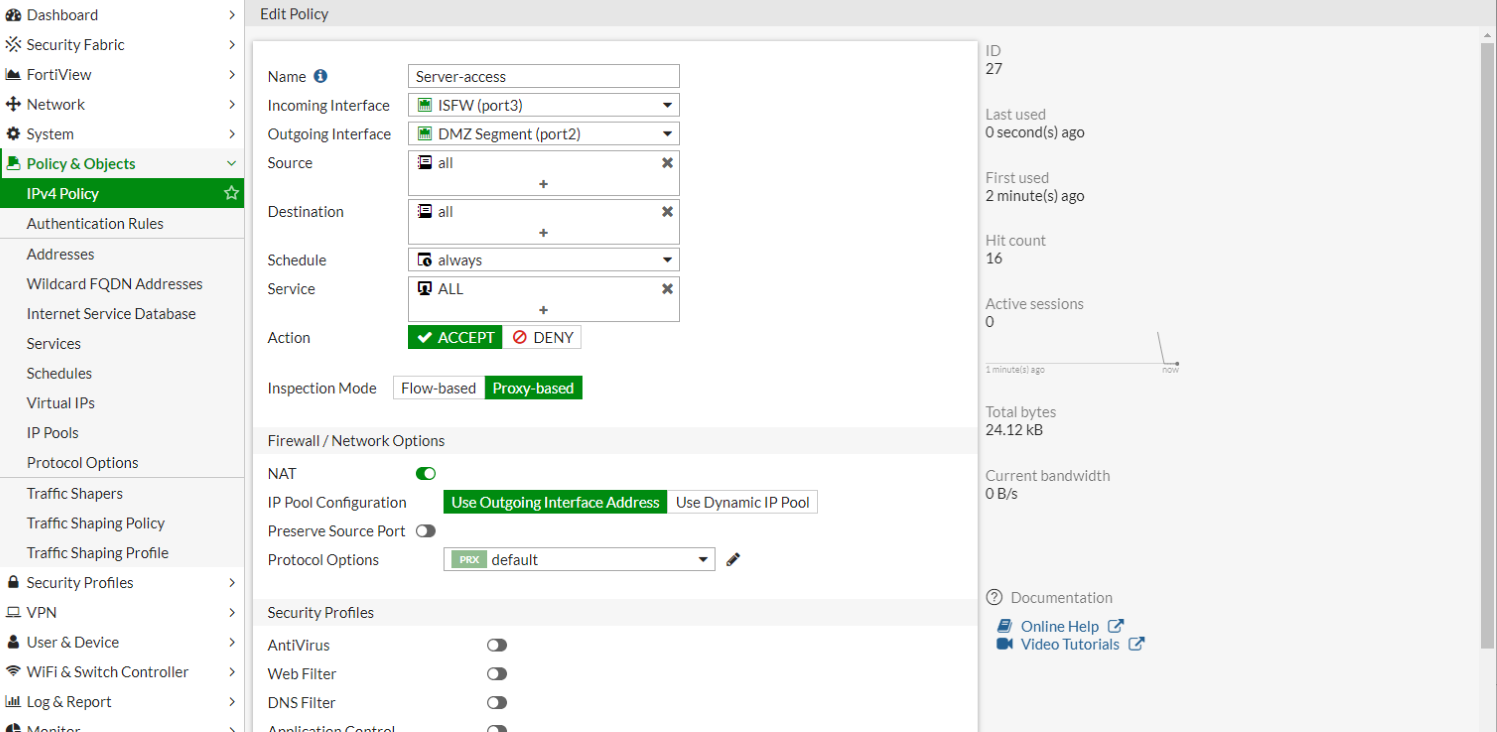
Task: Open the Outgoing Interface dropdown
Action: click(544, 134)
